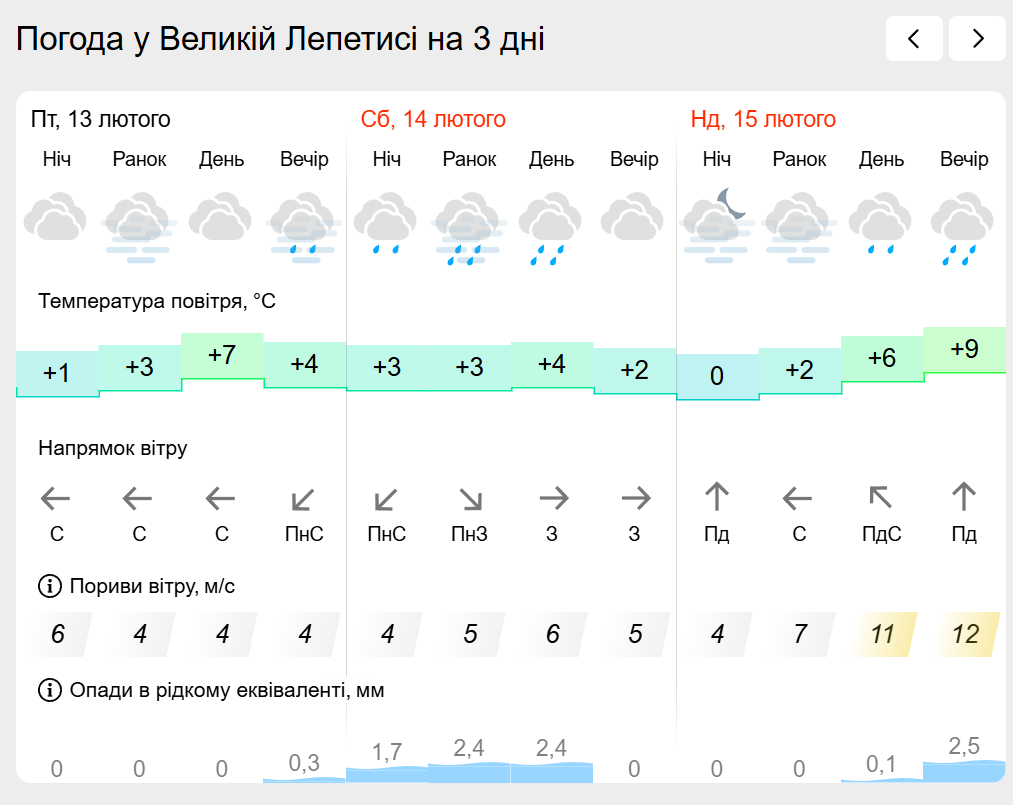Viewport: 1013px width, 805px height.
Task: Click Saturday evening wind direction arrow
Action: tap(634, 497)
